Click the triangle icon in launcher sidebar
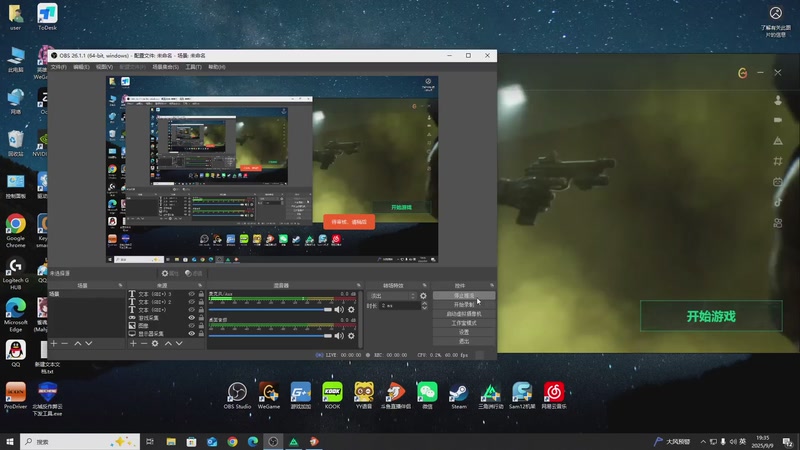Viewport: 800px width, 450px height. tap(778, 140)
